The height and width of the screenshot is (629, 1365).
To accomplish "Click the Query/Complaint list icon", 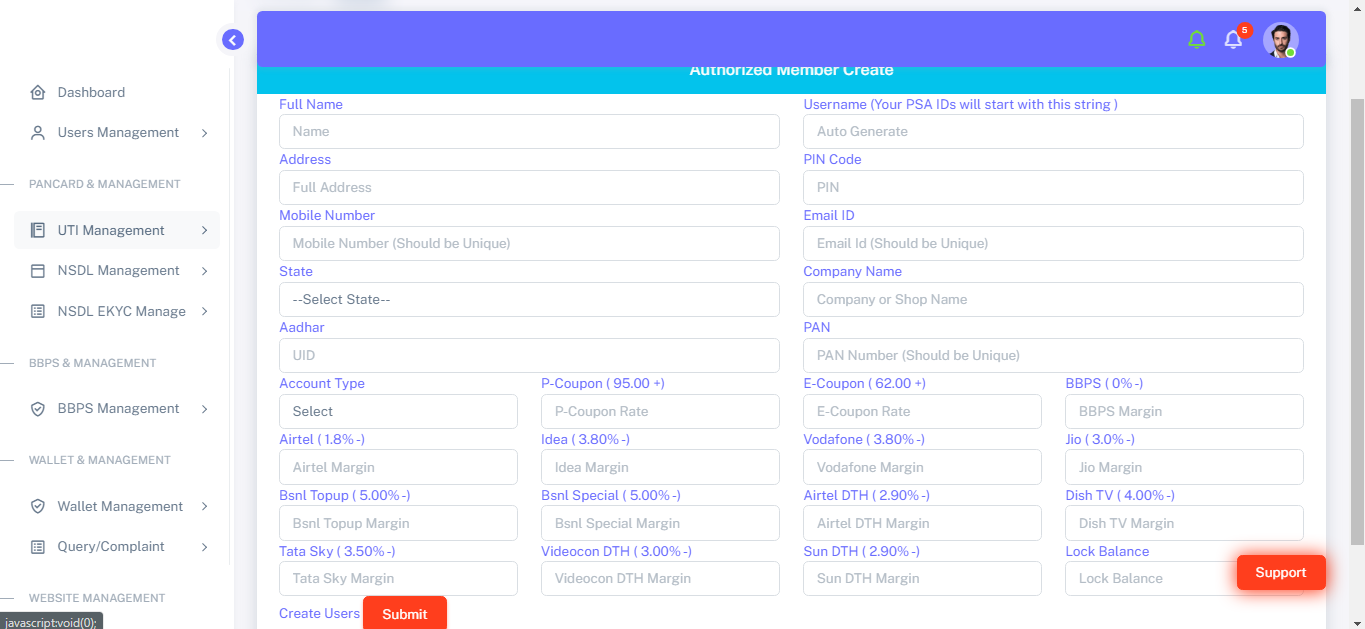I will (x=38, y=546).
